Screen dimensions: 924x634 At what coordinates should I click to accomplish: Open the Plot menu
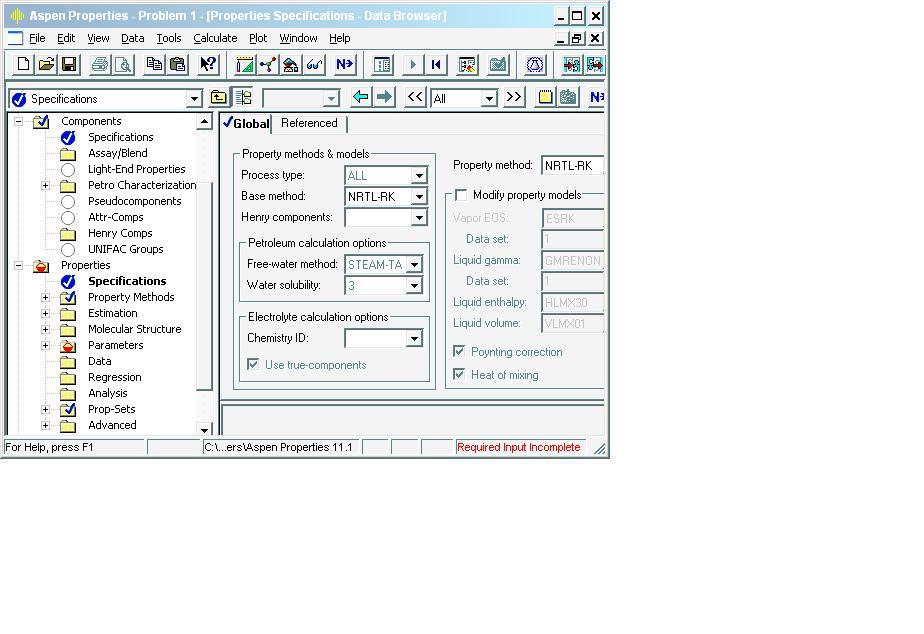pyautogui.click(x=258, y=38)
